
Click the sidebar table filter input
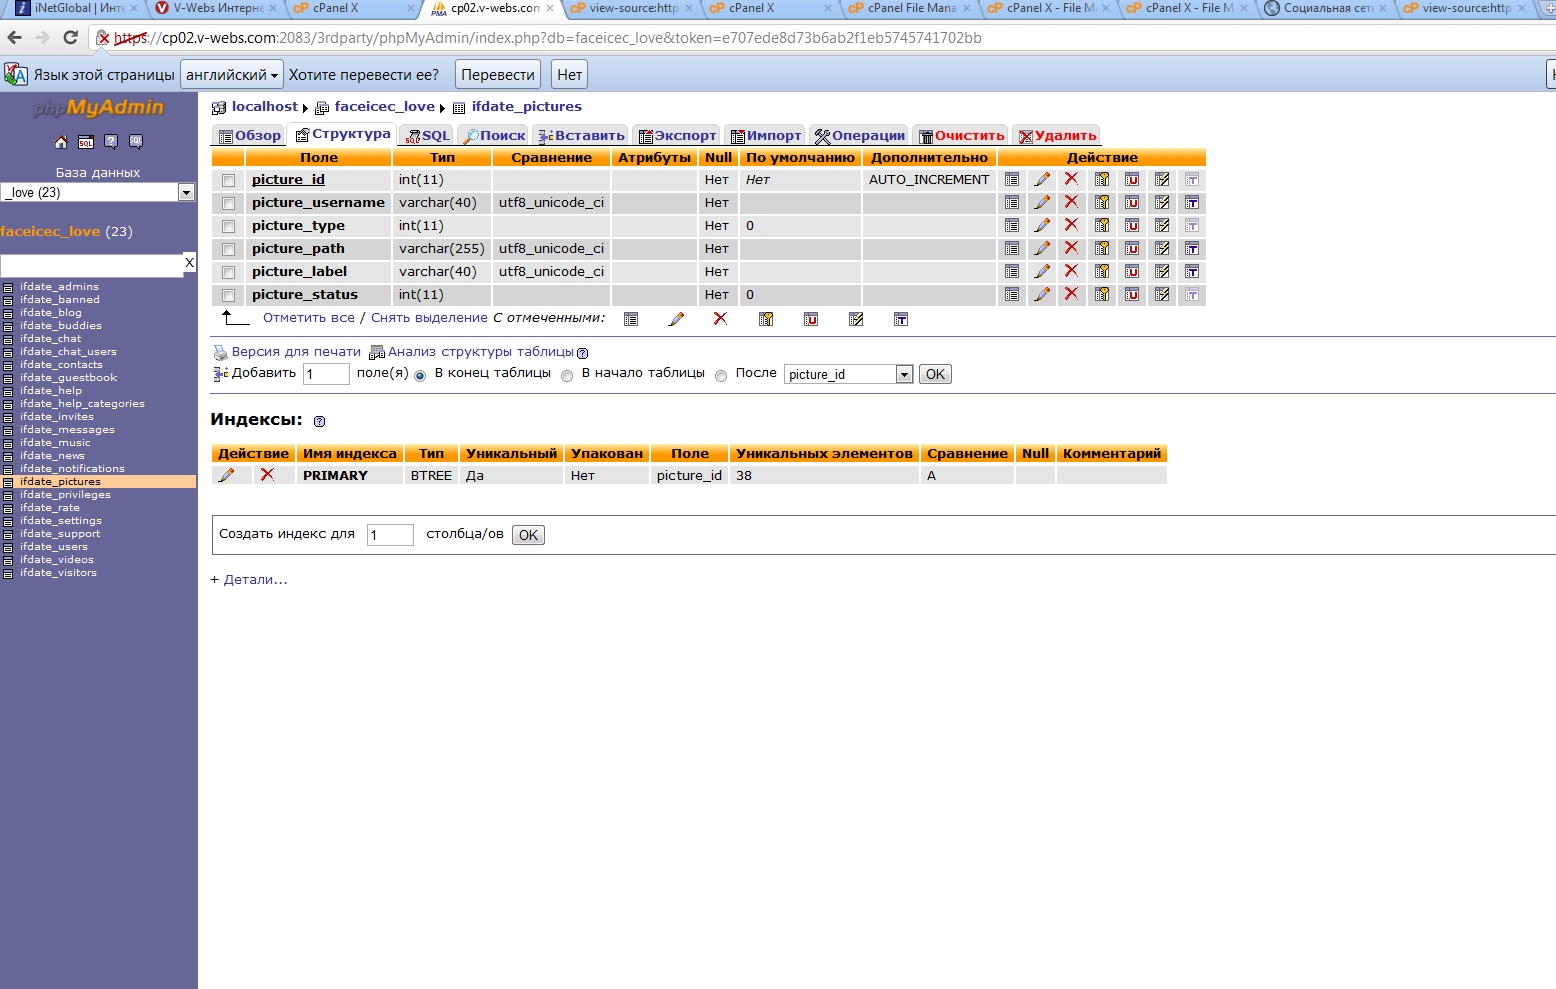point(91,264)
